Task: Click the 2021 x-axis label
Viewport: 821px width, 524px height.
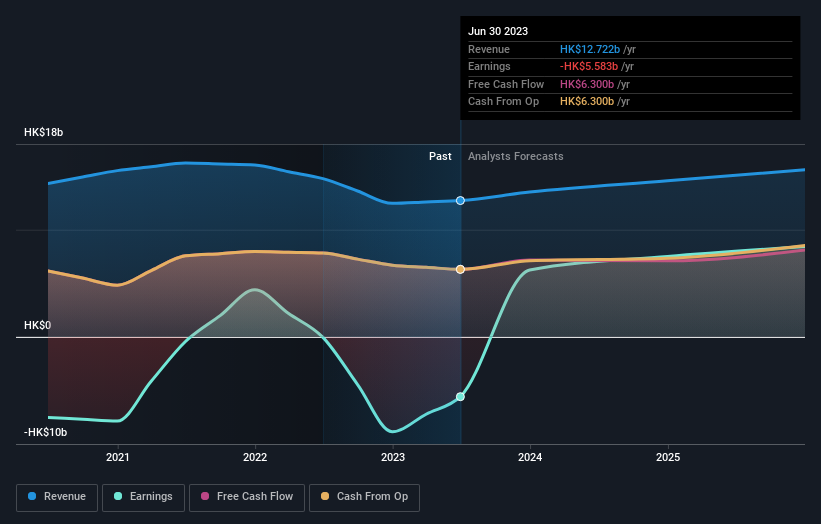Action: 118,457
